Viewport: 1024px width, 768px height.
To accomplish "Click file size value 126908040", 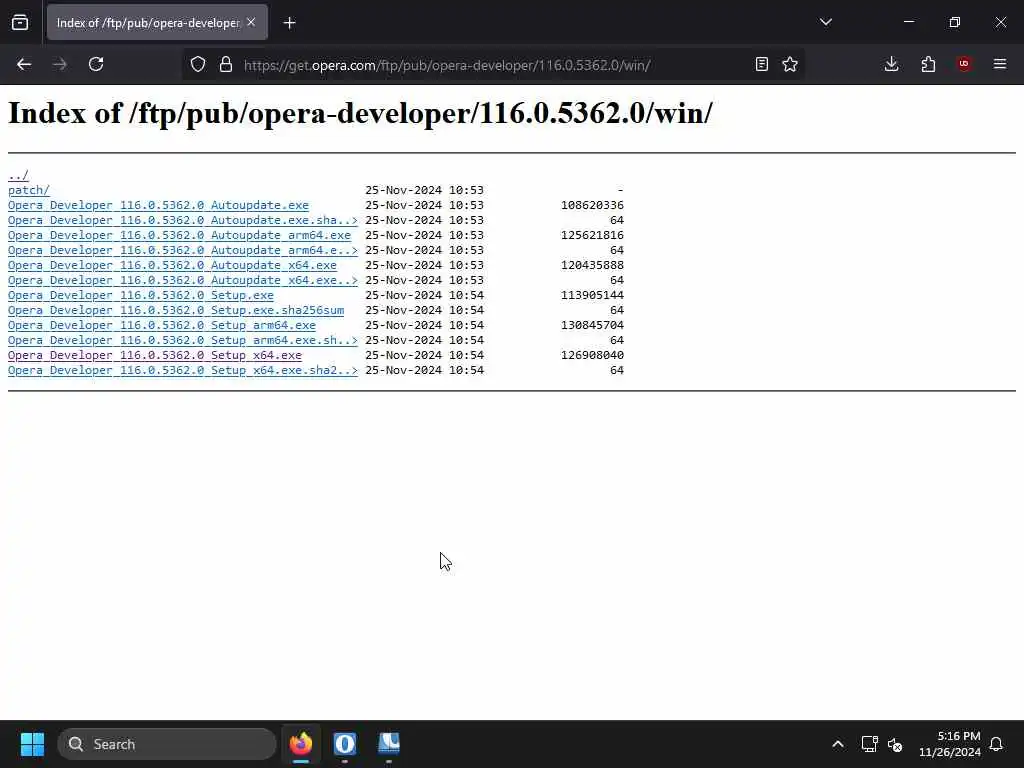I will tap(592, 355).
